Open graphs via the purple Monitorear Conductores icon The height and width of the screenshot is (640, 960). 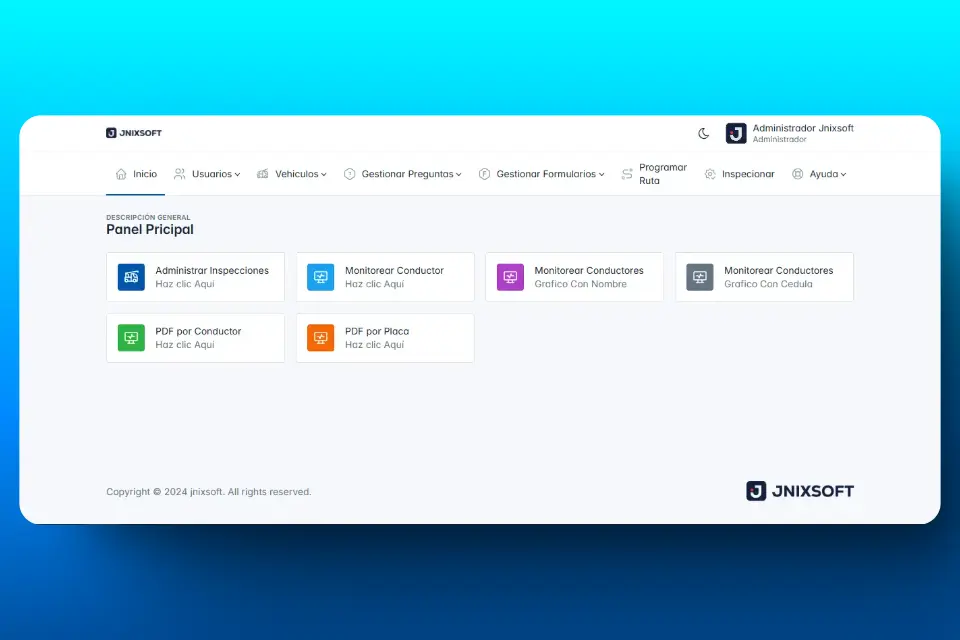tap(510, 277)
